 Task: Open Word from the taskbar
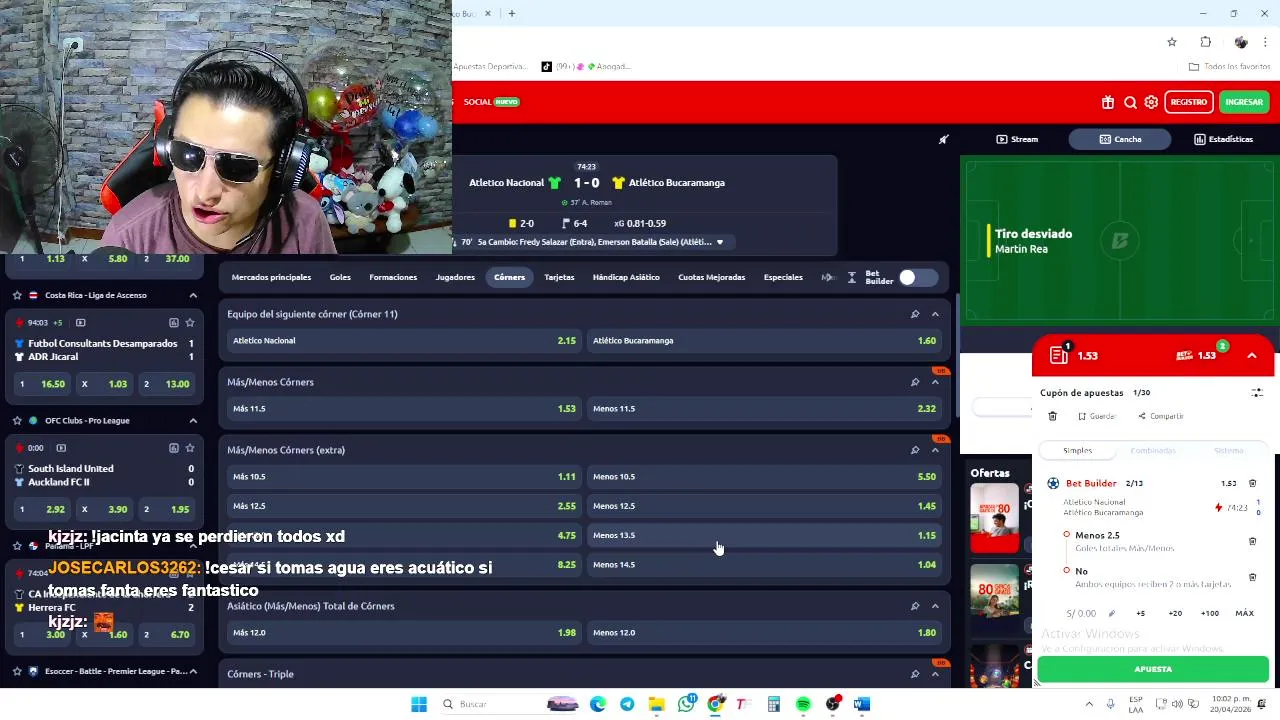862,704
